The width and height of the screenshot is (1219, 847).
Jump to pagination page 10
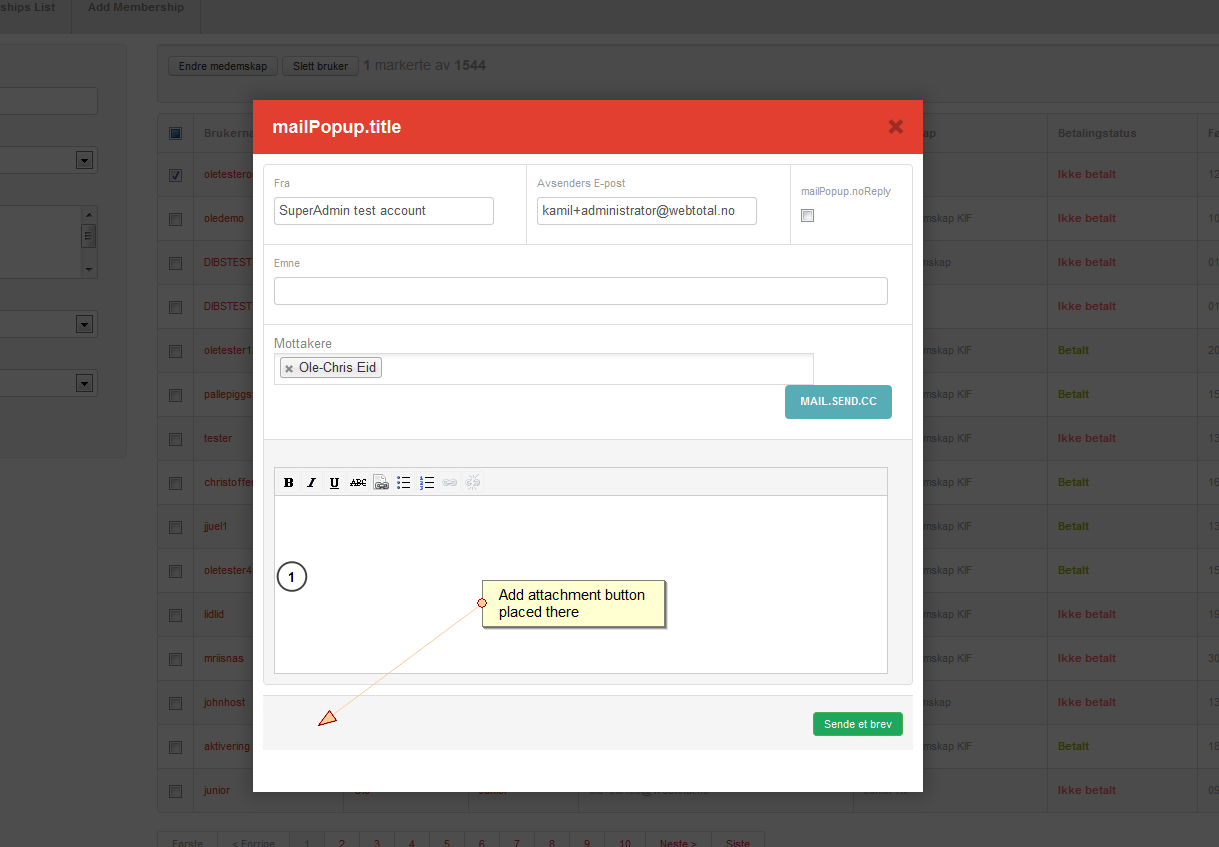tap(625, 842)
